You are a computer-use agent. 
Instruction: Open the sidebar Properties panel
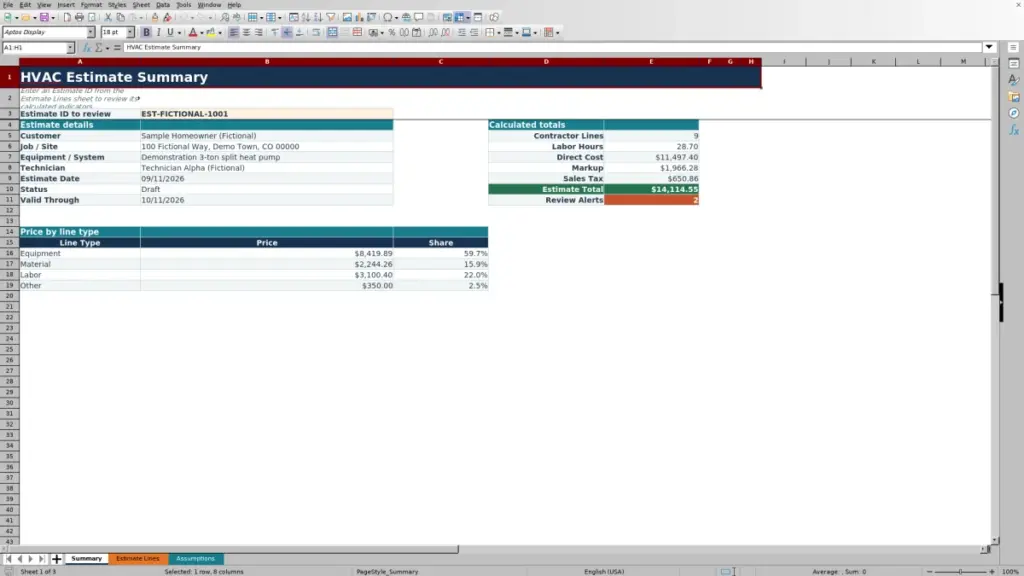tap(1014, 64)
